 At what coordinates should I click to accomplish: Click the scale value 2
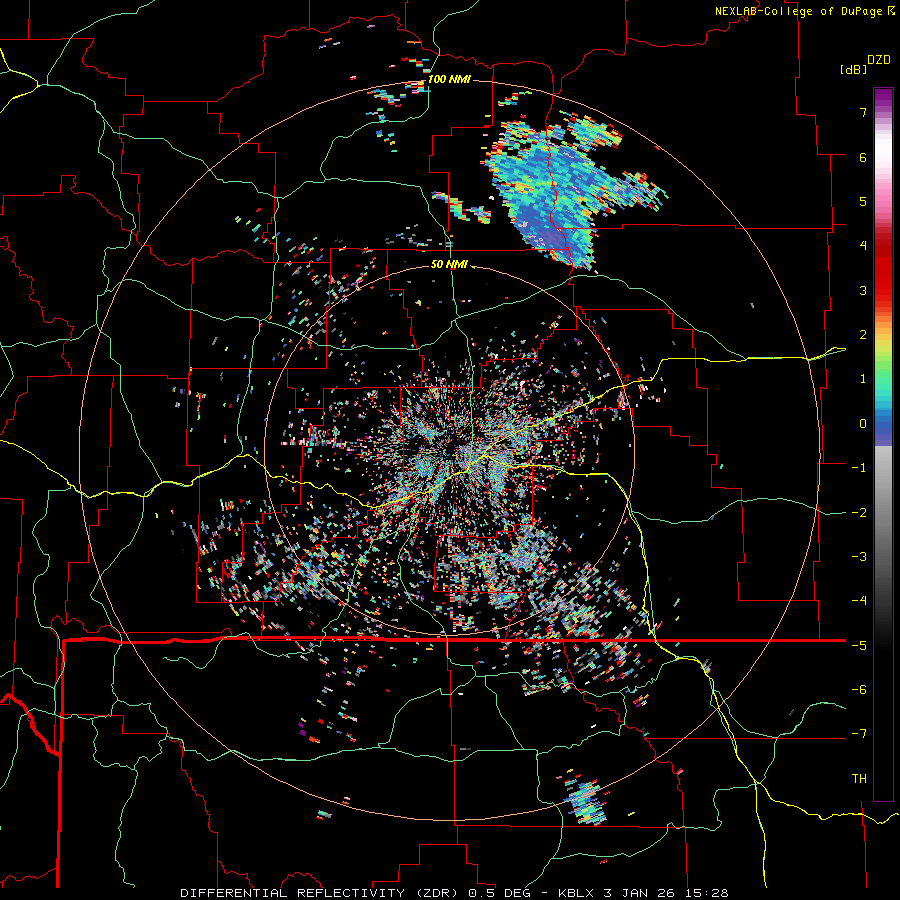point(863,335)
